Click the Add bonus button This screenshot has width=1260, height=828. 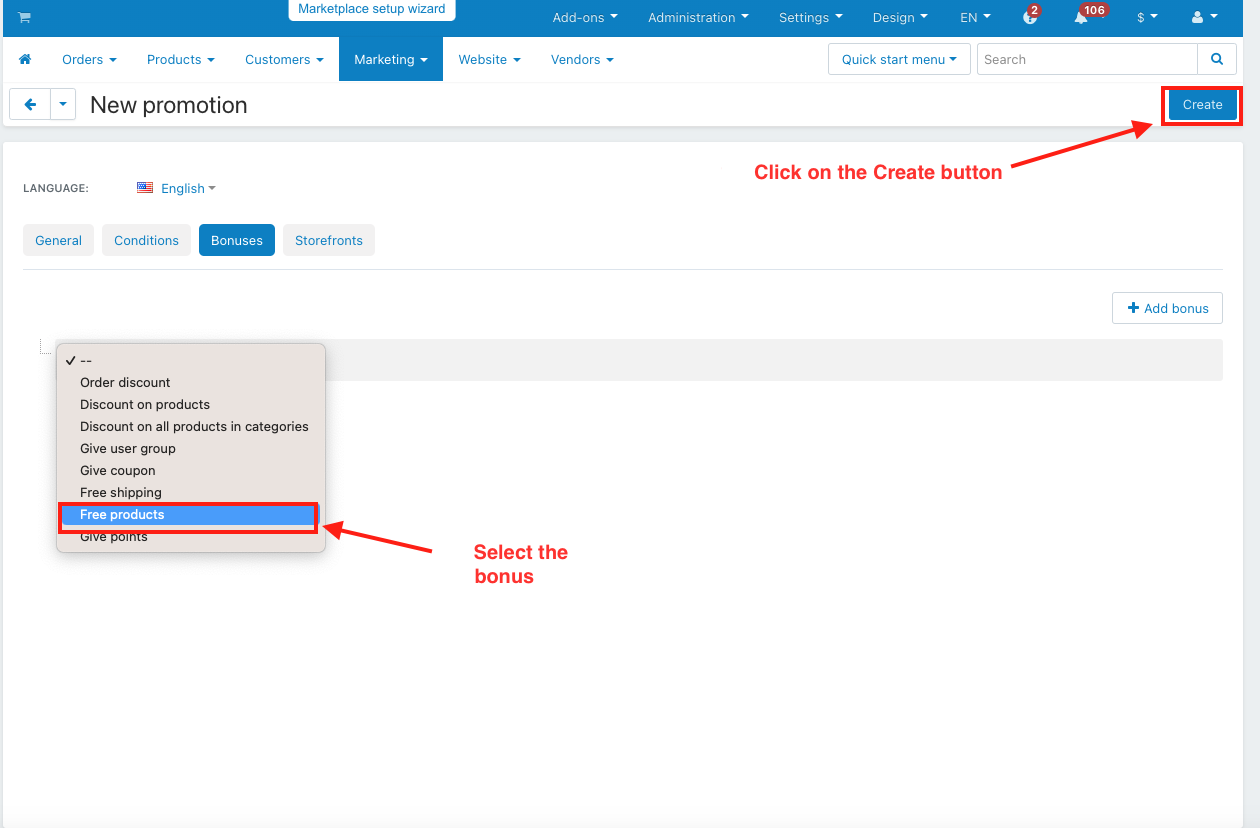[1167, 308]
